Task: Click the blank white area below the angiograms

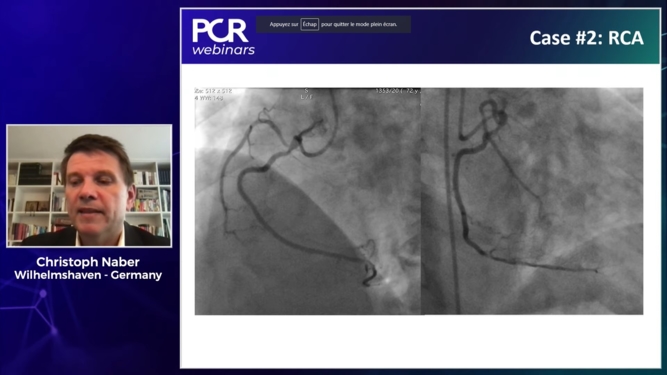Action: coord(420,341)
